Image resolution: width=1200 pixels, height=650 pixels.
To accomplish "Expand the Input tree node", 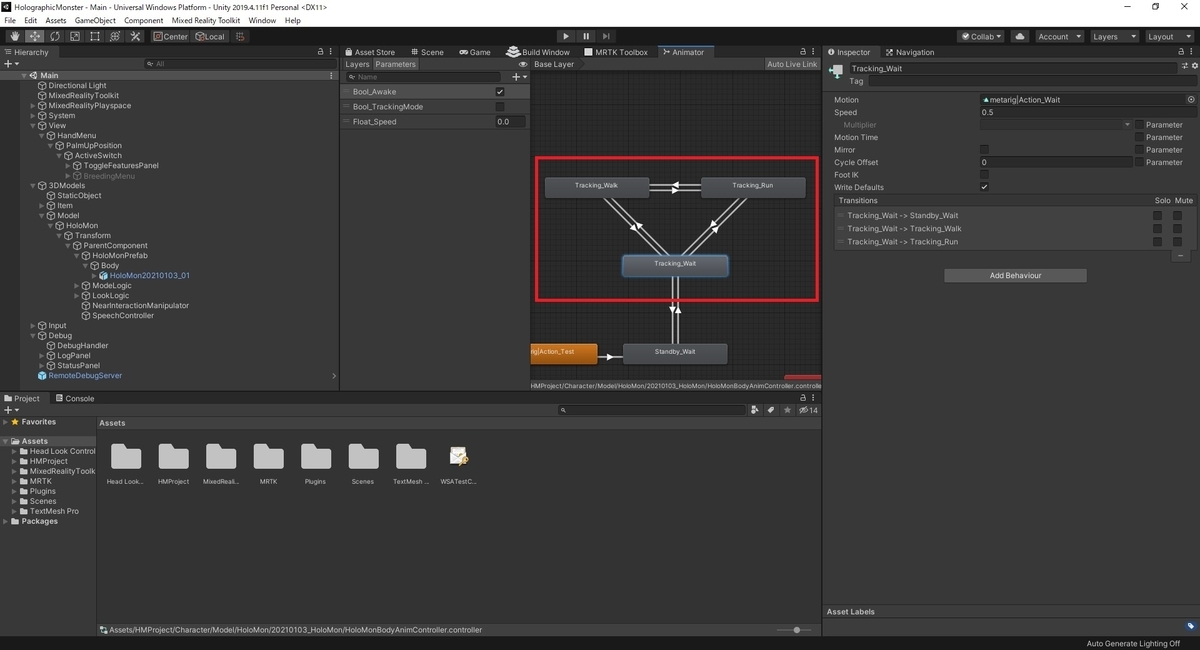I will pos(33,326).
